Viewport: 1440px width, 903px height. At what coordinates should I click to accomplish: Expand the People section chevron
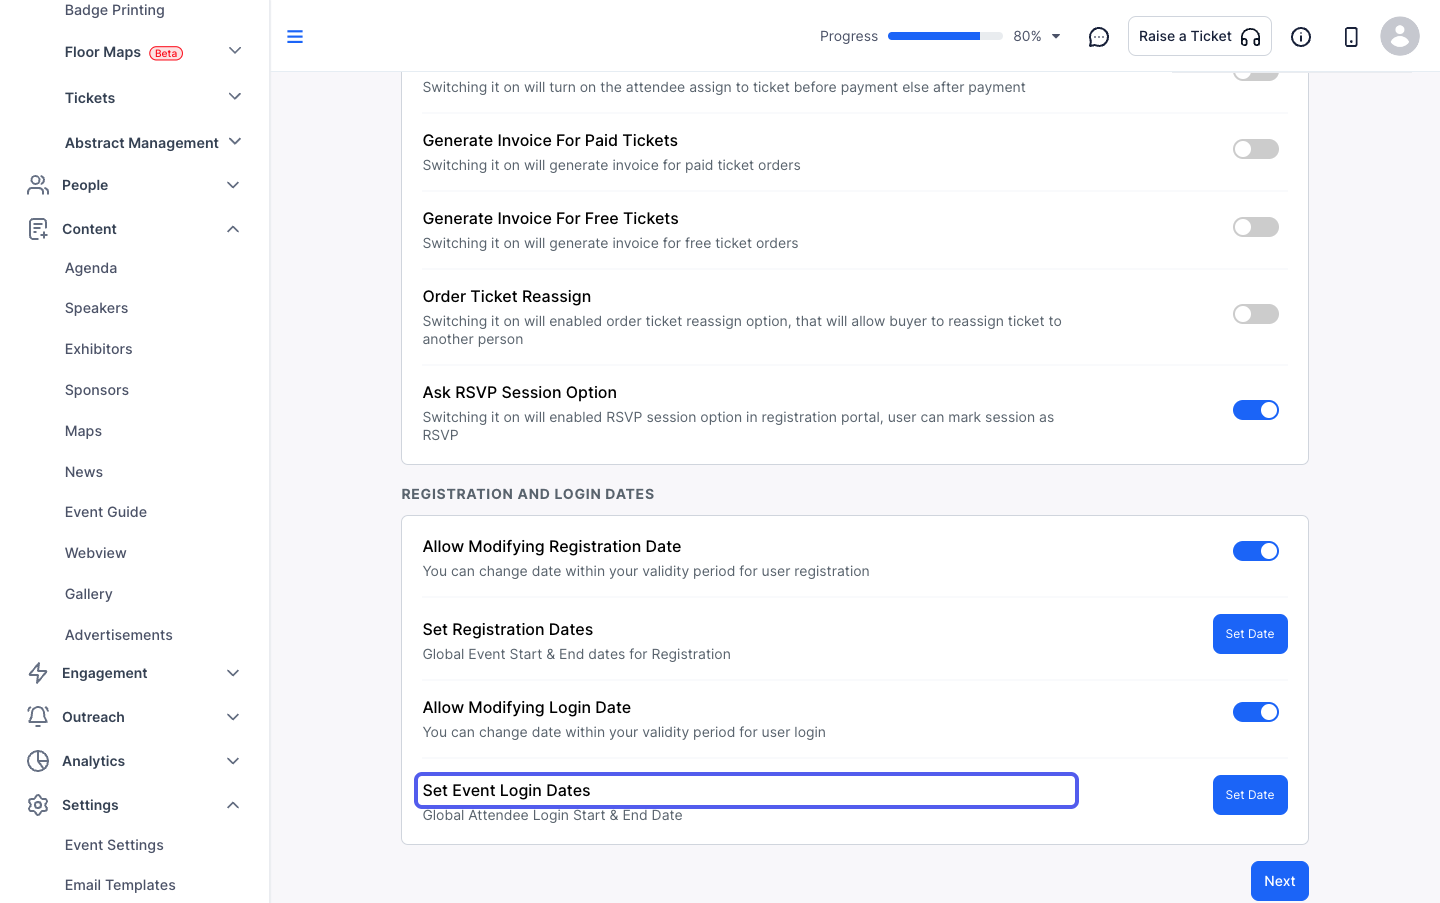[233, 185]
